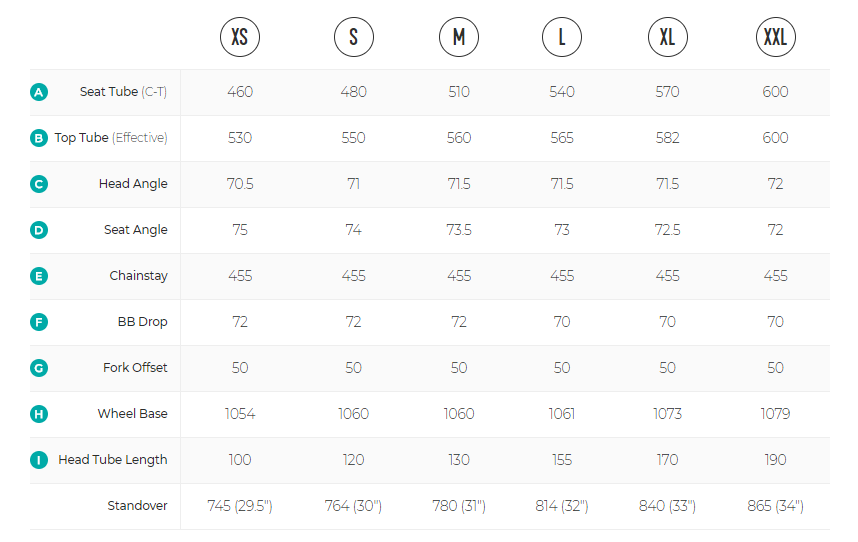Viewport: 858px width, 542px height.
Task: Choose the XXL size circle header
Action: pos(775,37)
